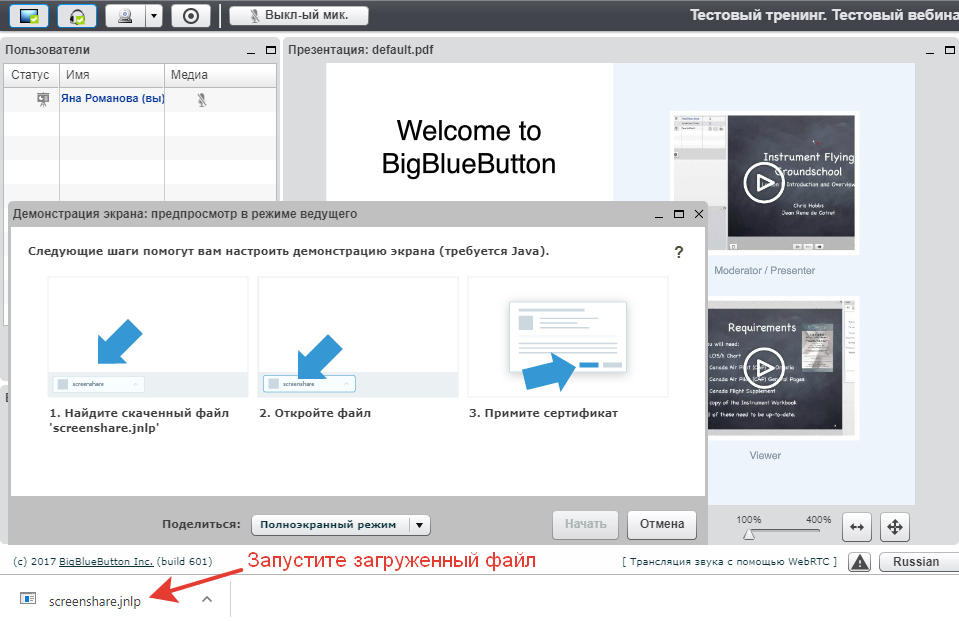Play the Viewer tutorial video
959x621 pixels.
(764, 368)
